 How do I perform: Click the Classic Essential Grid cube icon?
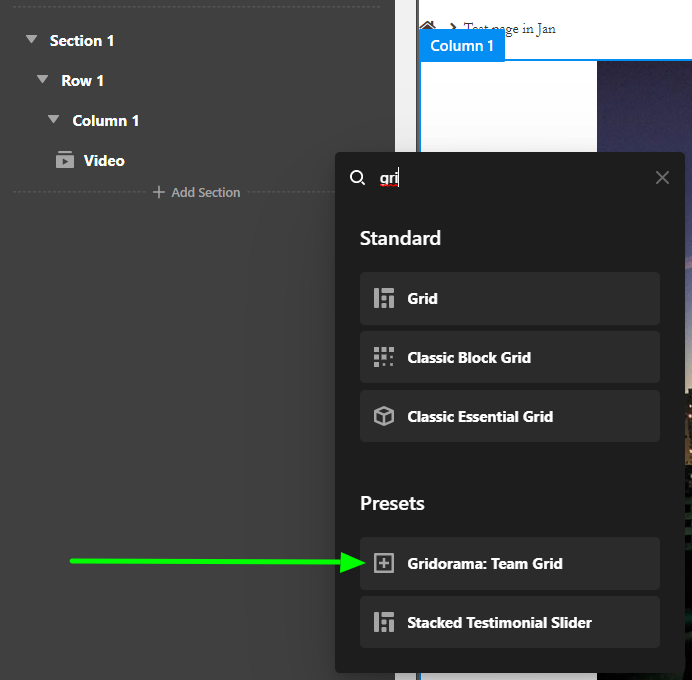(x=384, y=416)
